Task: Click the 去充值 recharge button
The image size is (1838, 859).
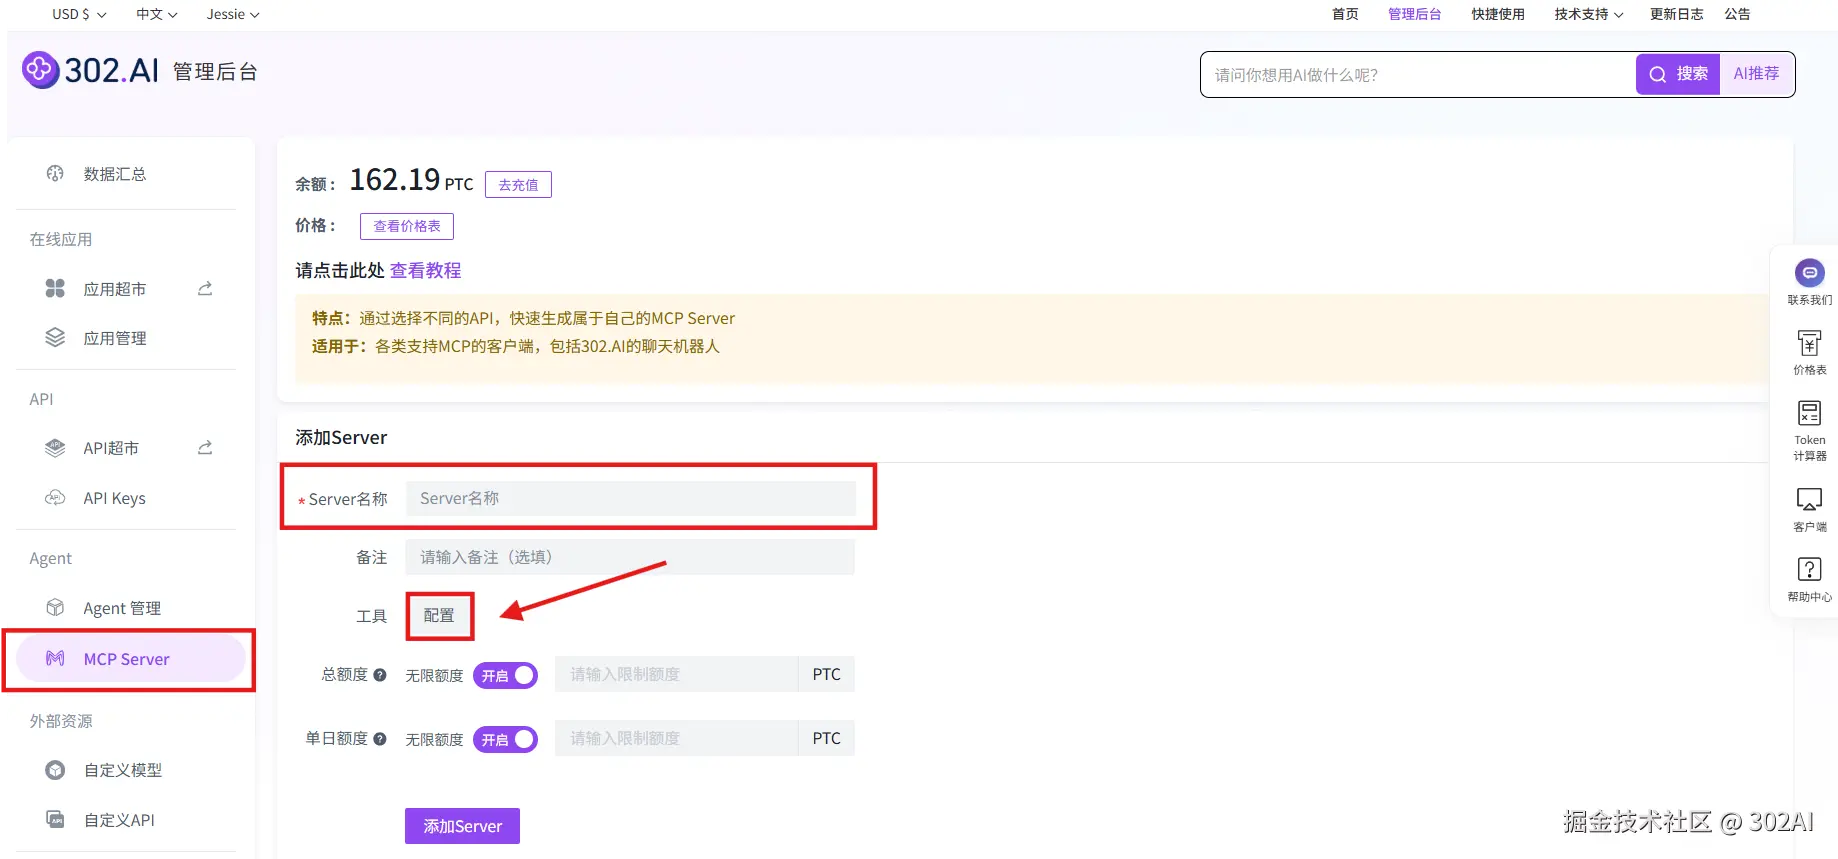Action: (518, 185)
